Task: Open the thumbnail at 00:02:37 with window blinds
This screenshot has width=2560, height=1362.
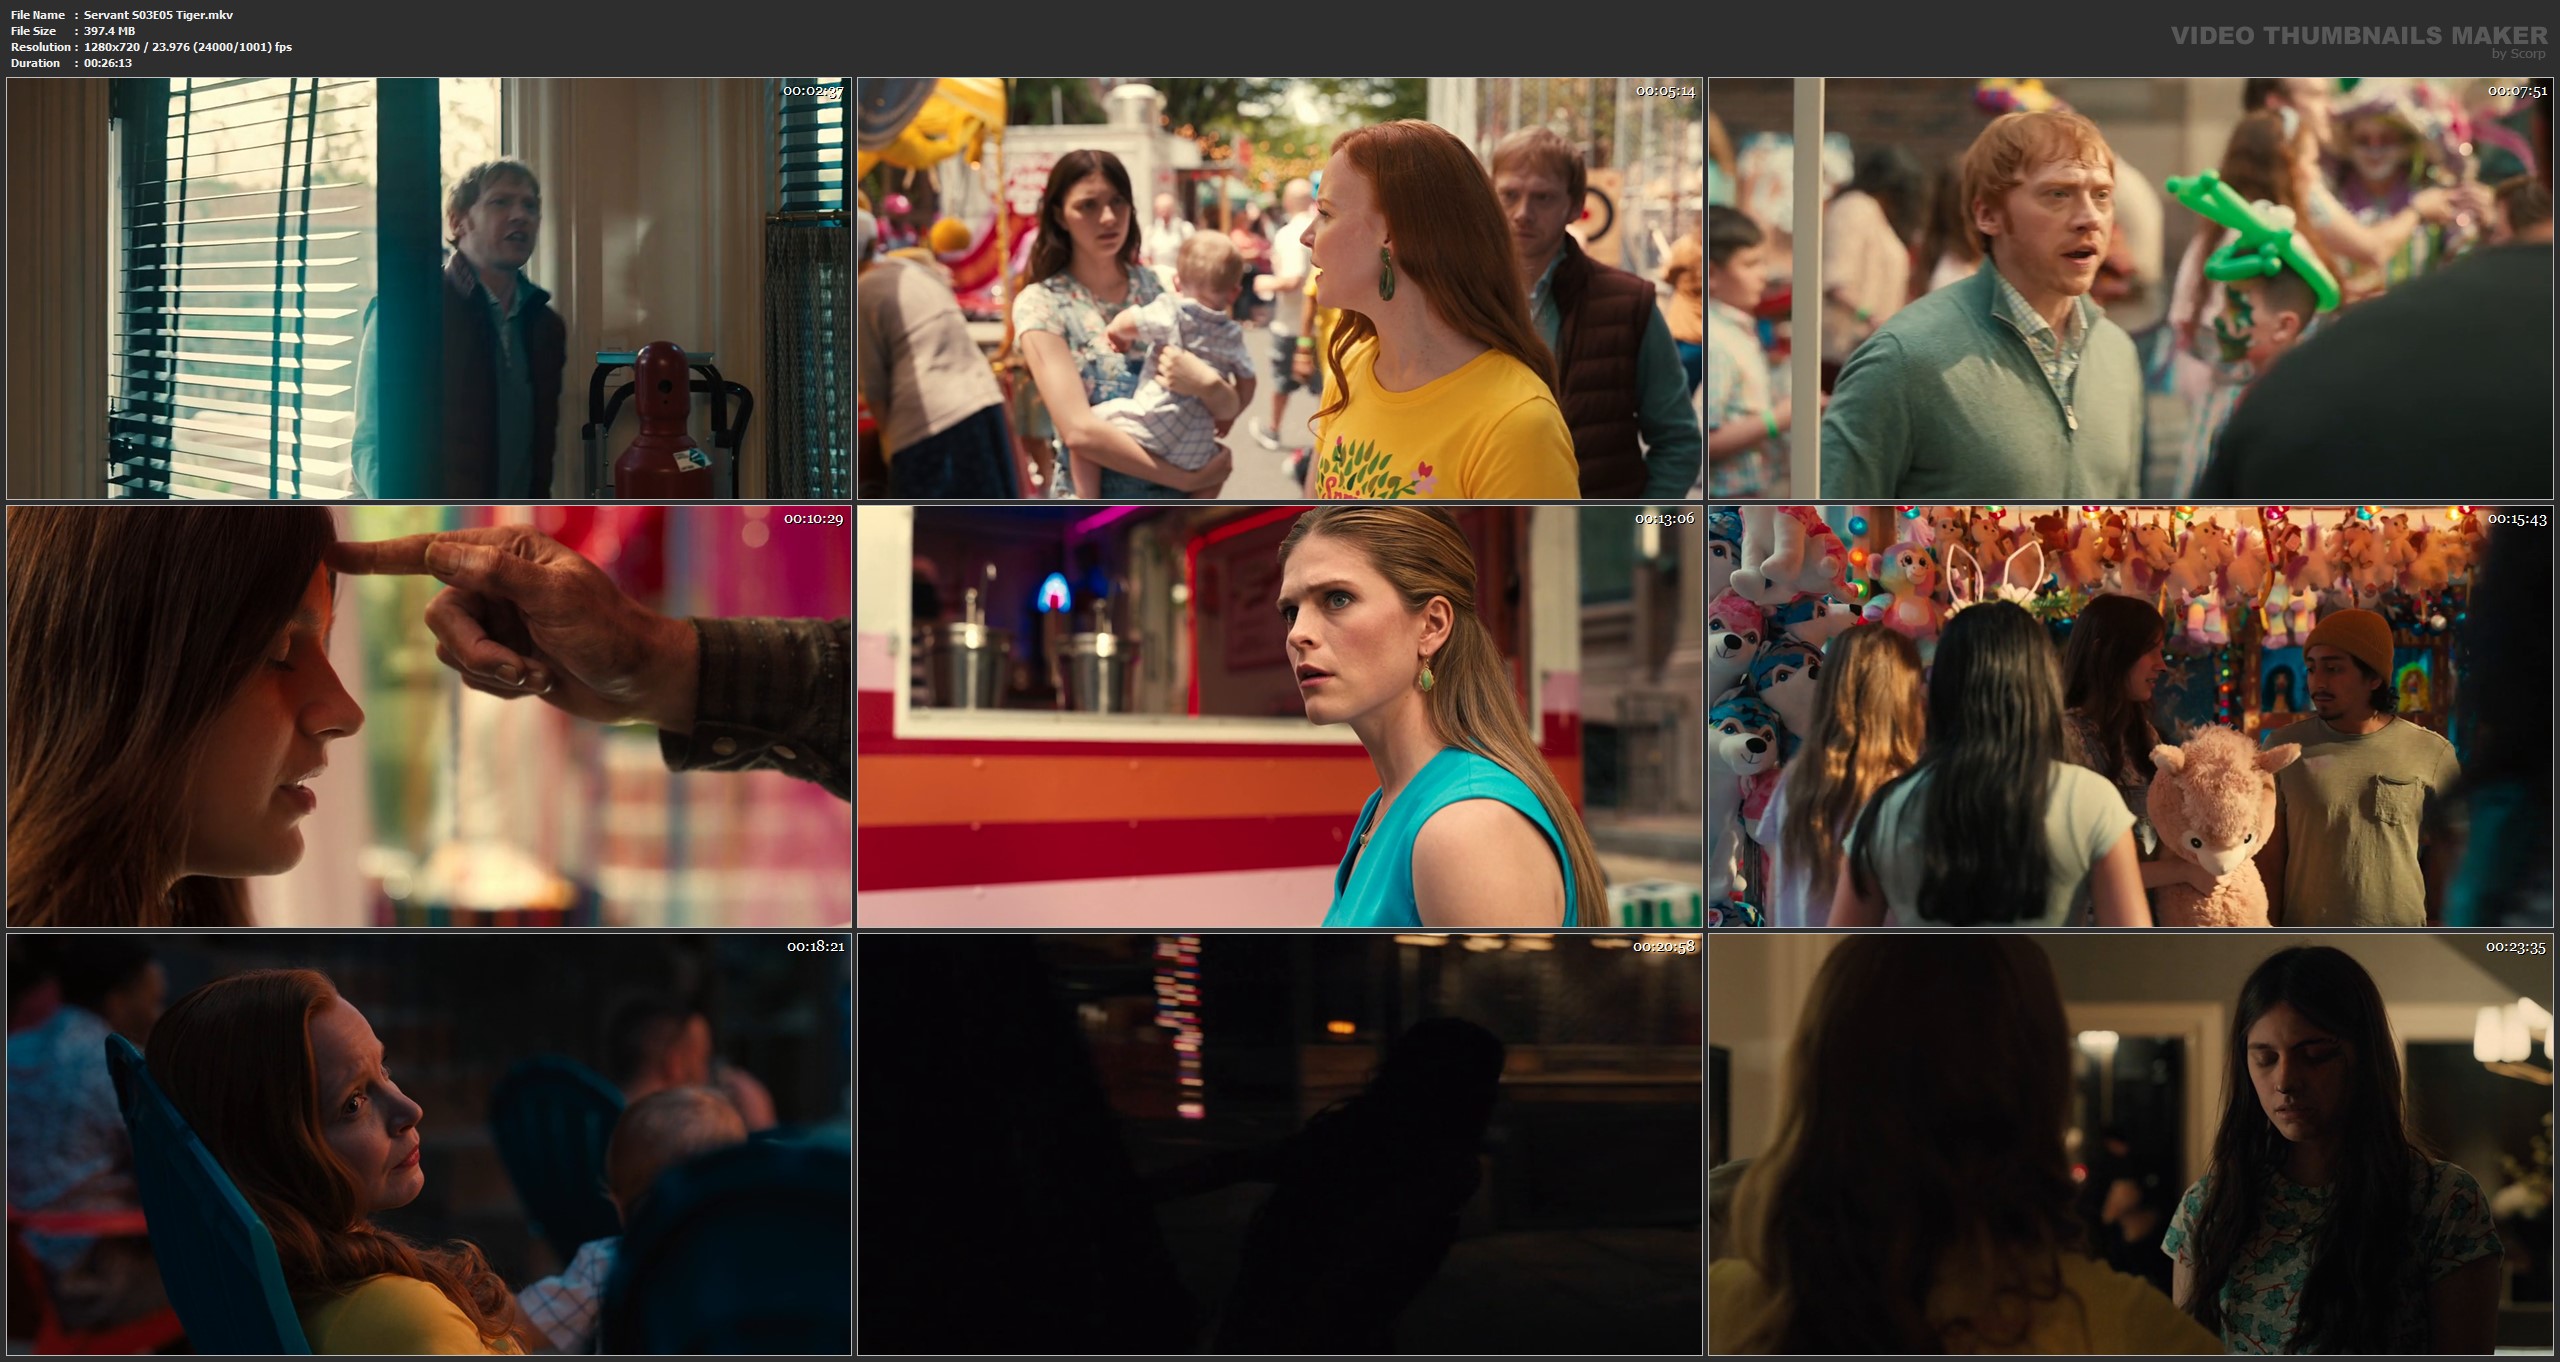Action: [428, 288]
